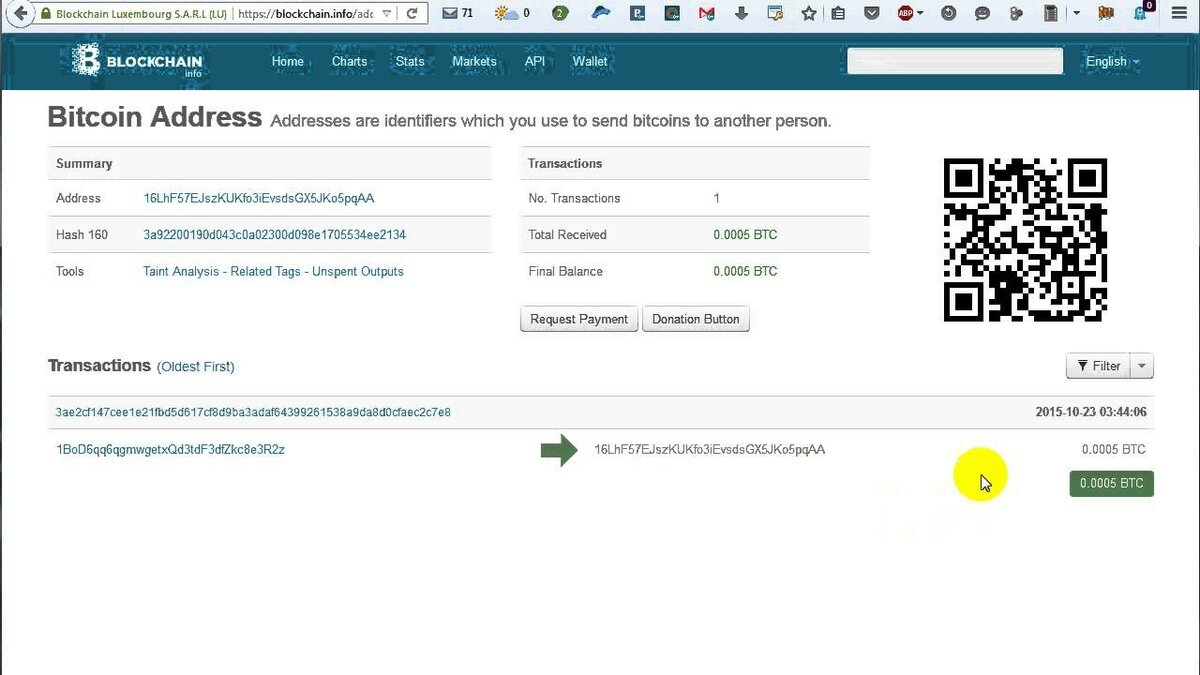Image resolution: width=1200 pixels, height=675 pixels.
Task: Click the site search input field
Action: (955, 62)
